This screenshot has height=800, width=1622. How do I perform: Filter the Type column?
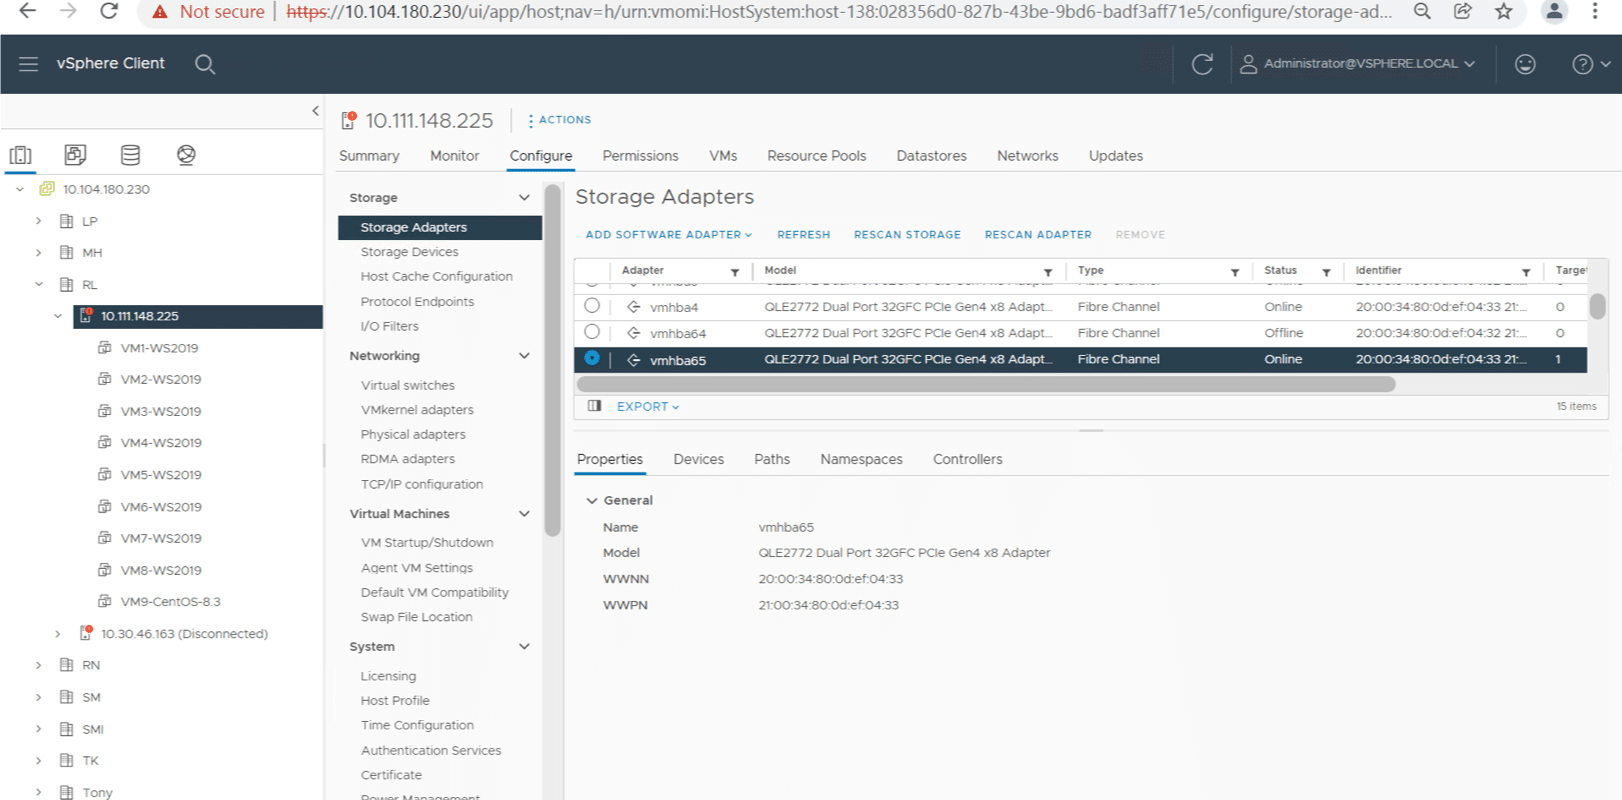1235,272
